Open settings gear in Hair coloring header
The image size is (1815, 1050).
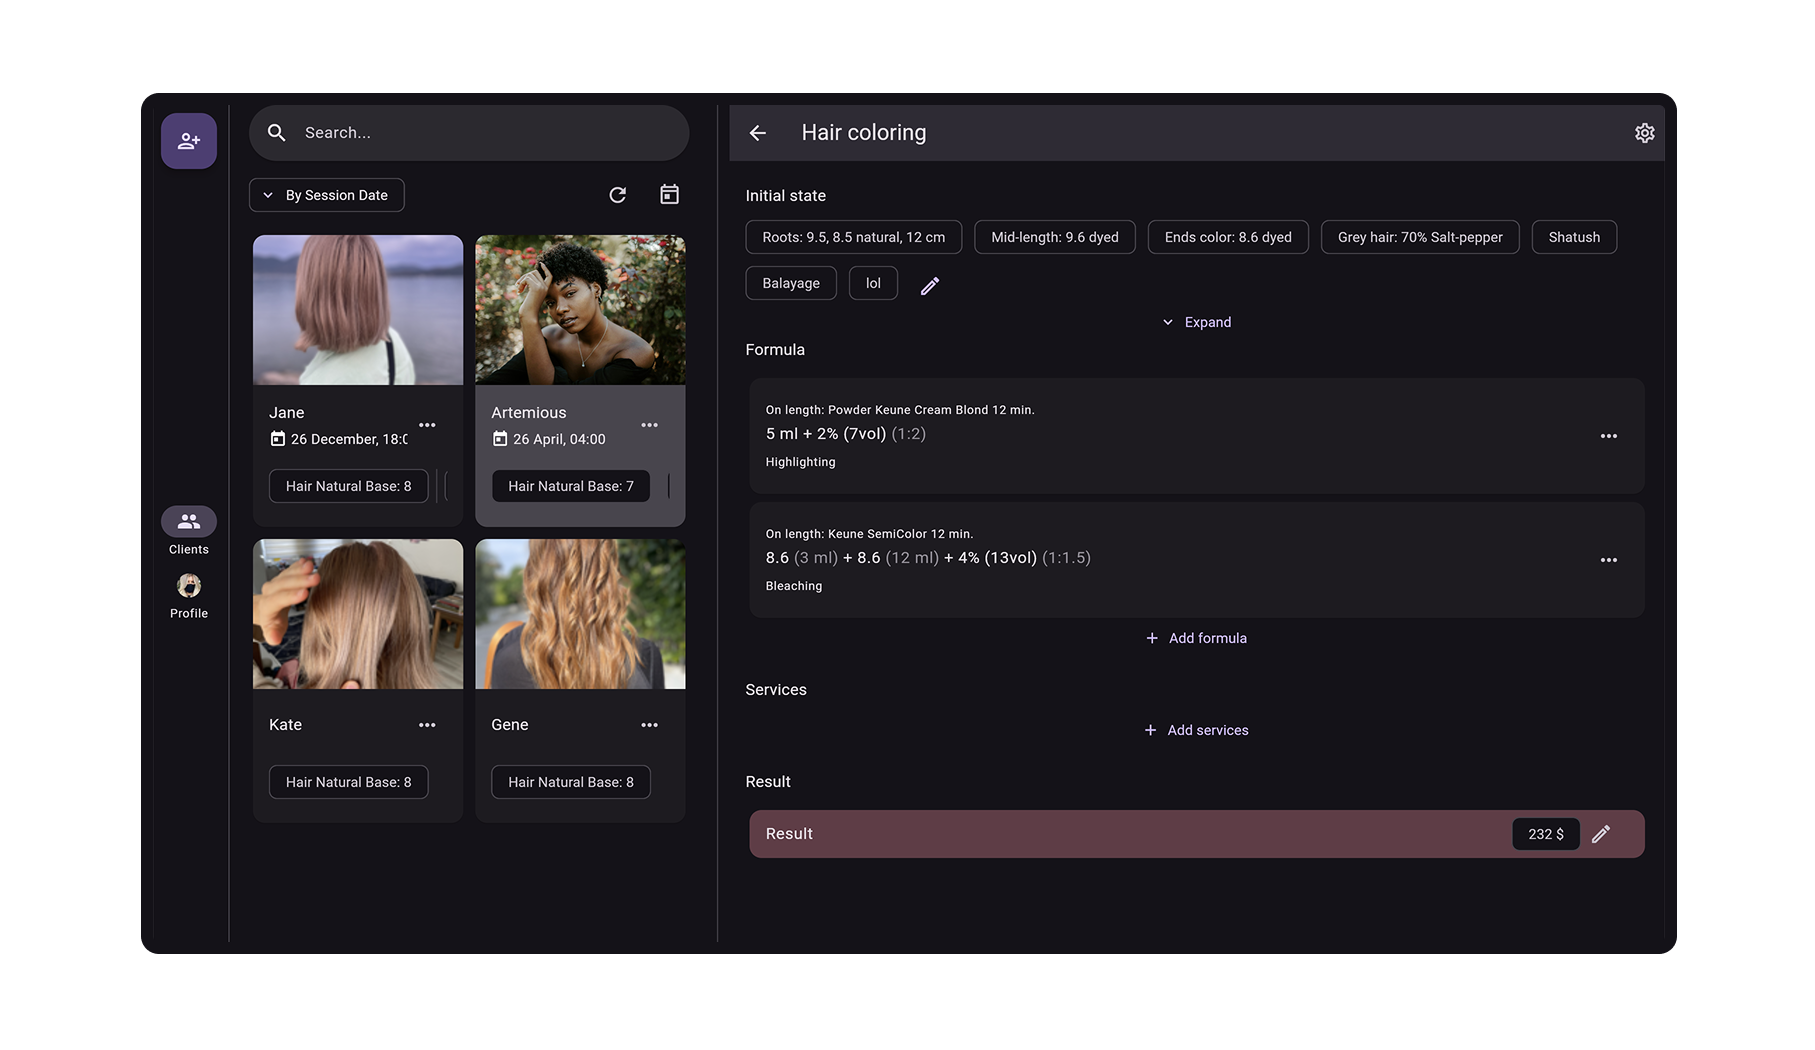tap(1644, 133)
